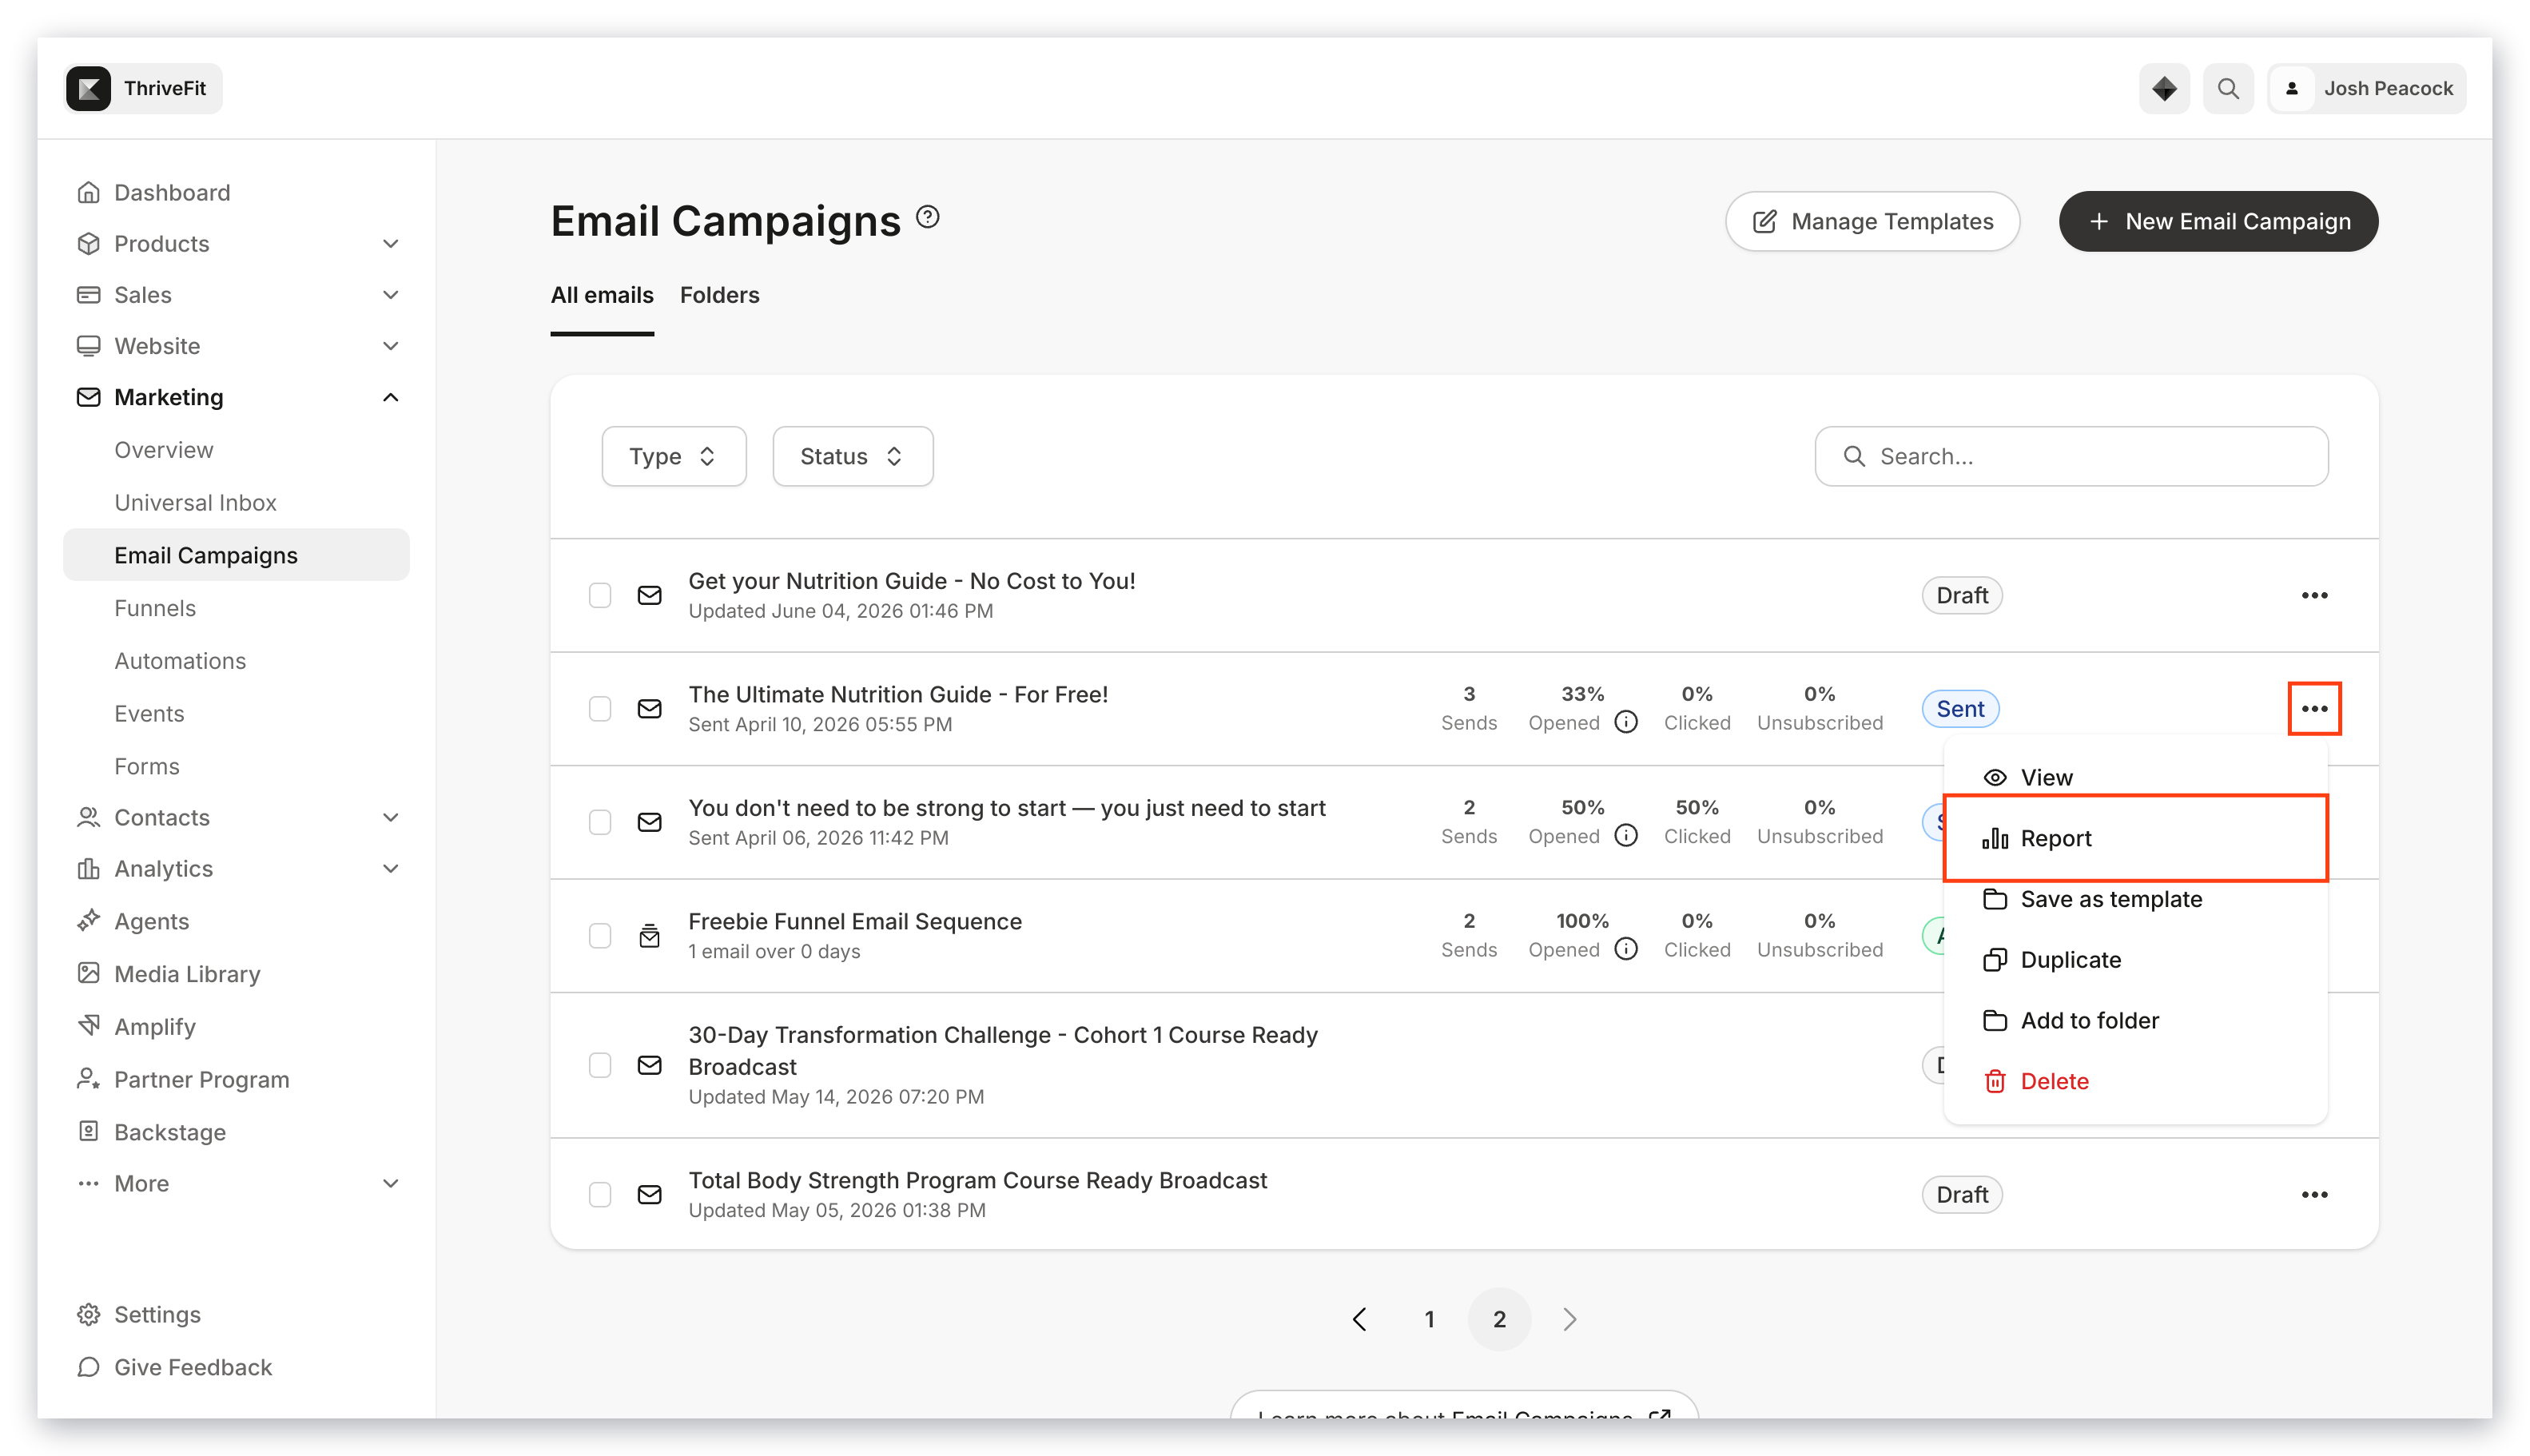The image size is (2530, 1456).
Task: Open global search magnifier icon
Action: click(x=2228, y=88)
